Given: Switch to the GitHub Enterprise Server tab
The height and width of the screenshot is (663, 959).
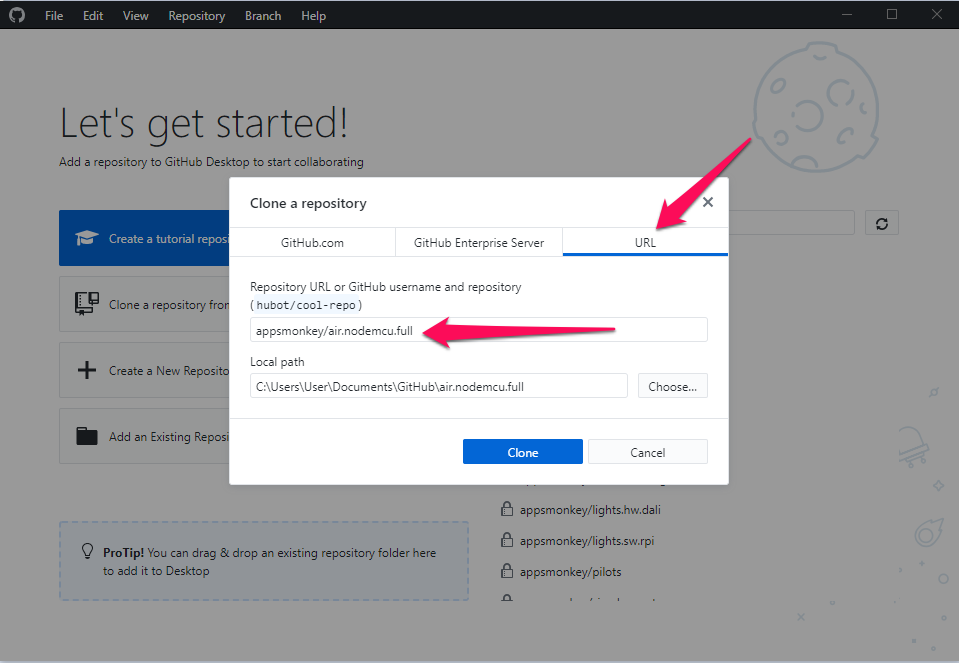Looking at the screenshot, I should tap(479, 243).
